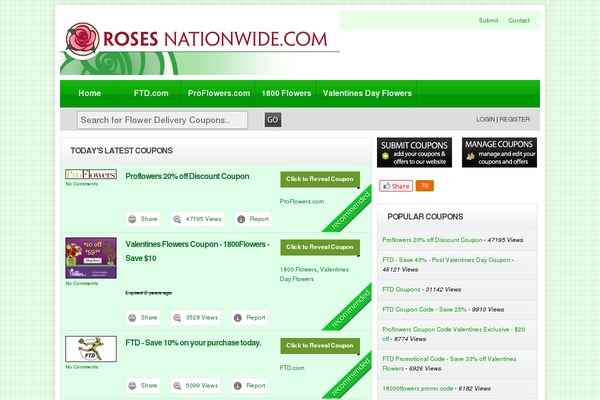
Task: Click FTD.com category link under third coupon
Action: pyautogui.click(x=292, y=368)
